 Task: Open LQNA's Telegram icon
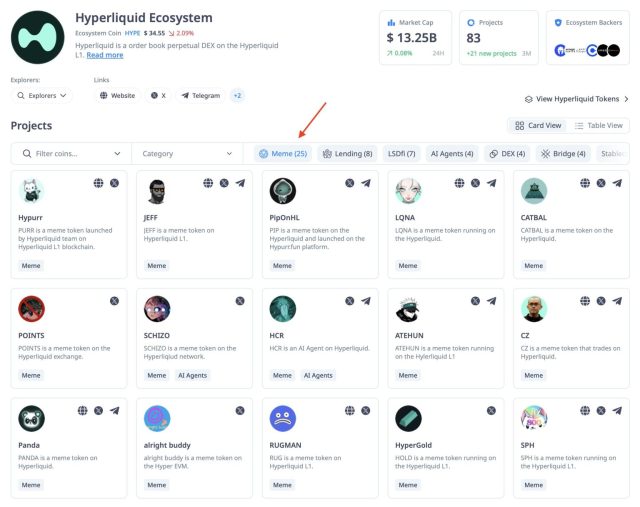point(491,183)
